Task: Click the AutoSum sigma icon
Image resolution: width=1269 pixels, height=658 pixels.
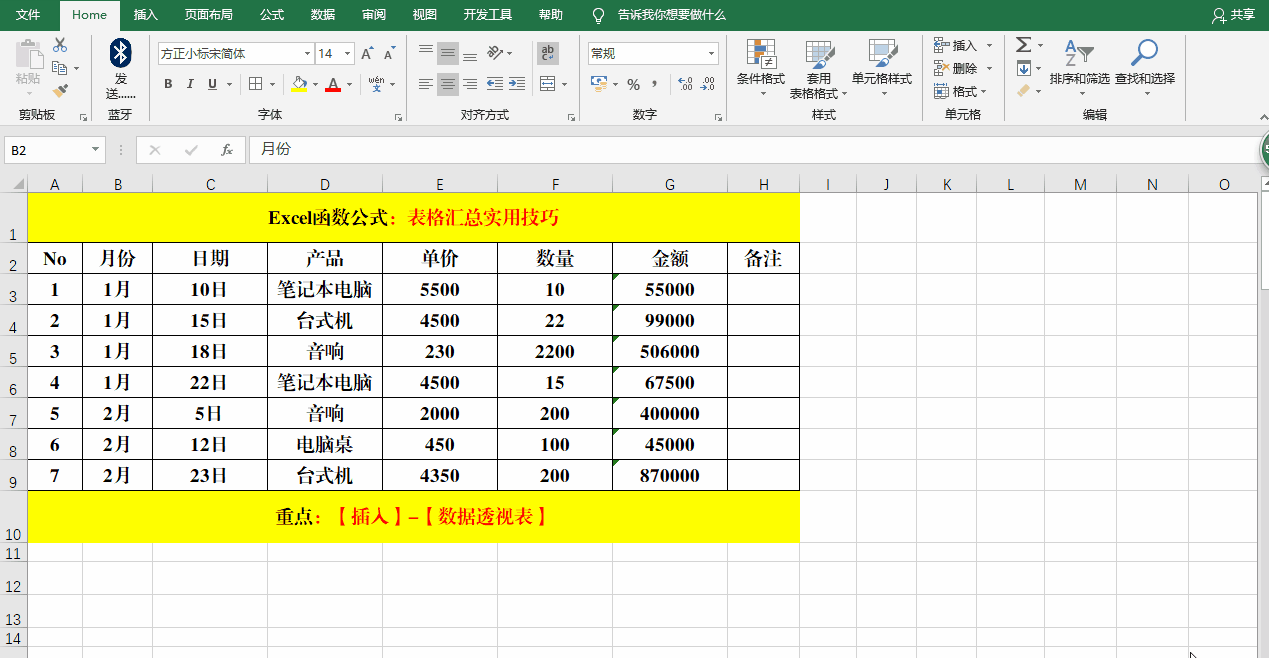Action: (1023, 45)
